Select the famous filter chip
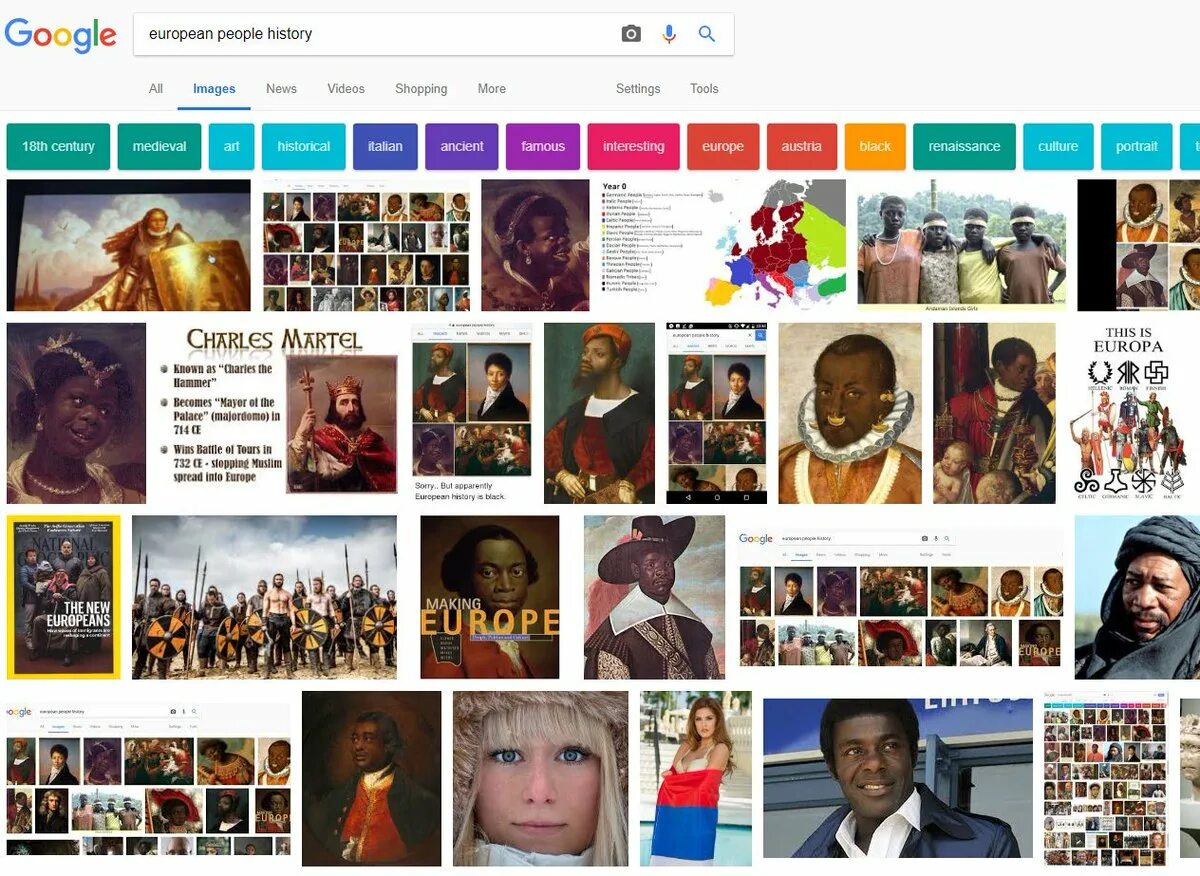This screenshot has width=1200, height=876. point(543,146)
